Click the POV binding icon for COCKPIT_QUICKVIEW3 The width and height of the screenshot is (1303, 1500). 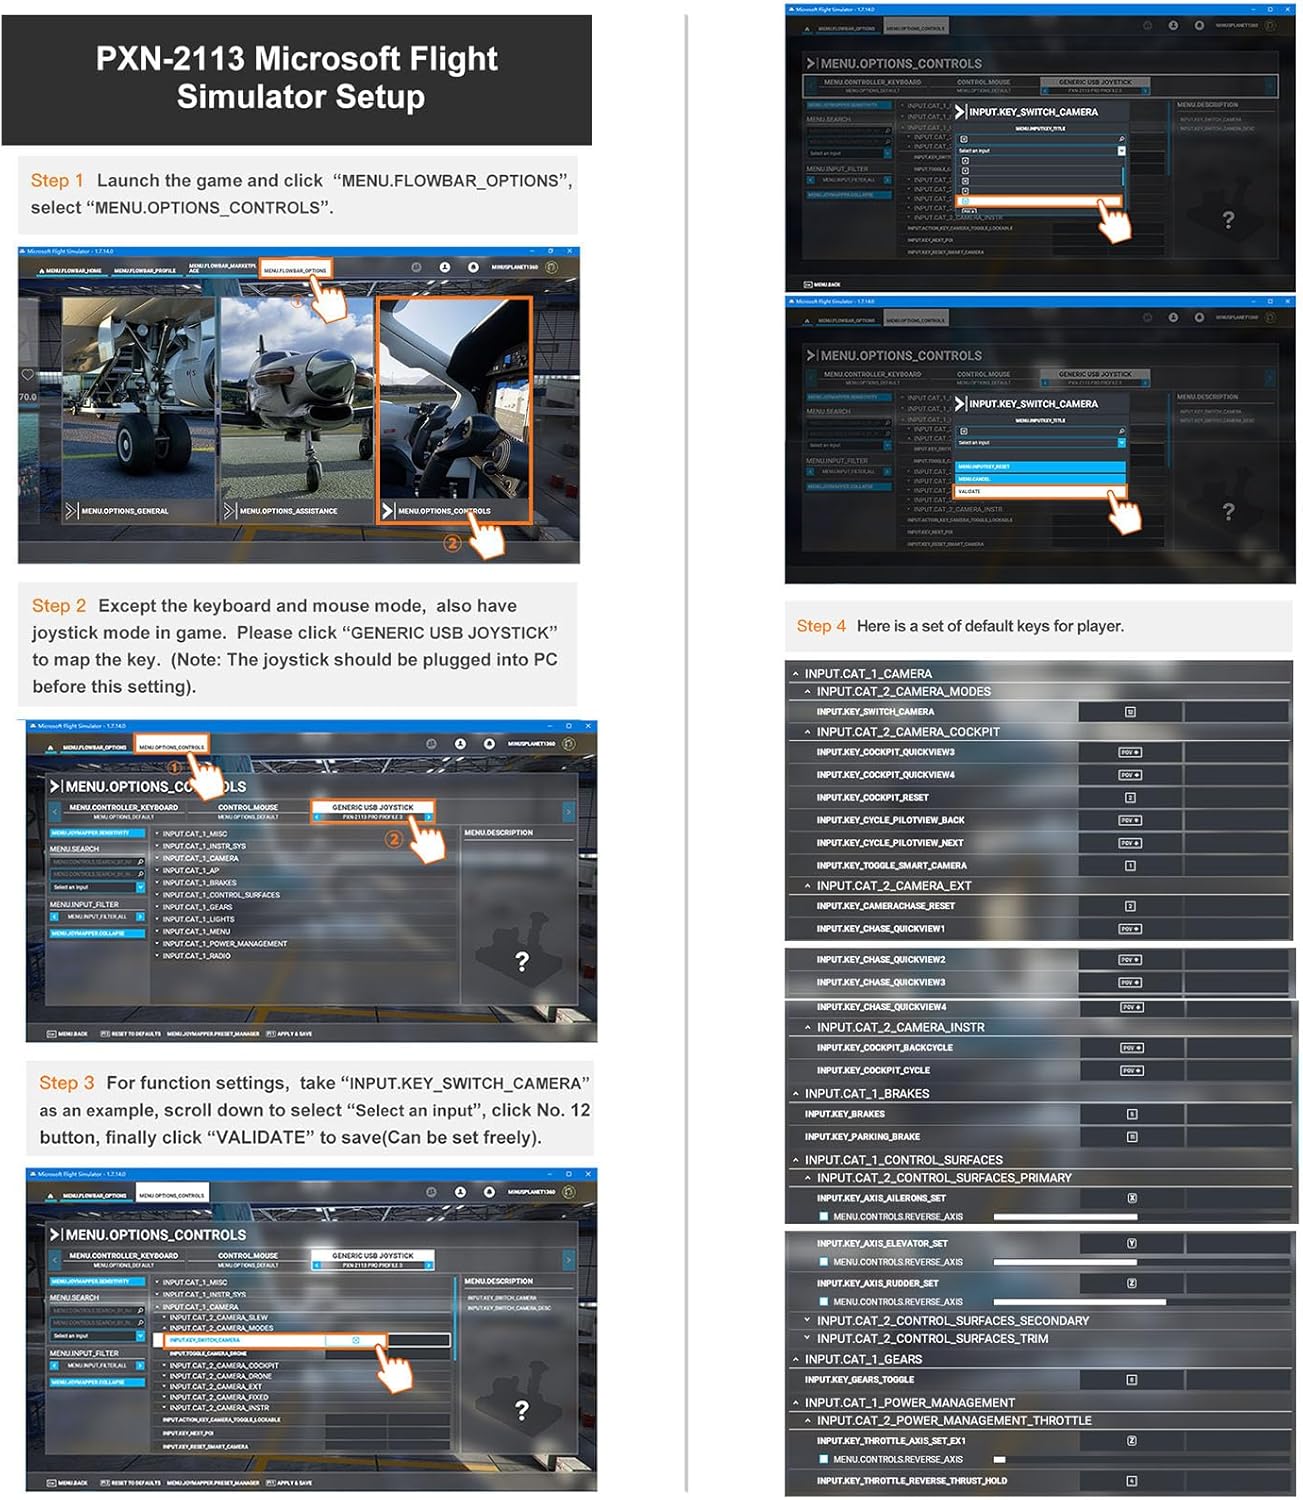[1129, 752]
